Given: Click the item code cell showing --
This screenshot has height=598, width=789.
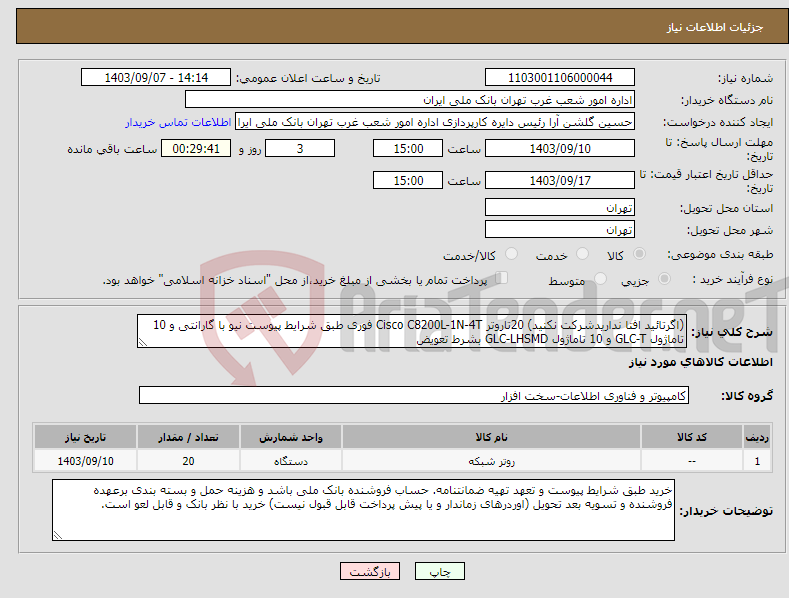Looking at the screenshot, I should [x=691, y=461].
